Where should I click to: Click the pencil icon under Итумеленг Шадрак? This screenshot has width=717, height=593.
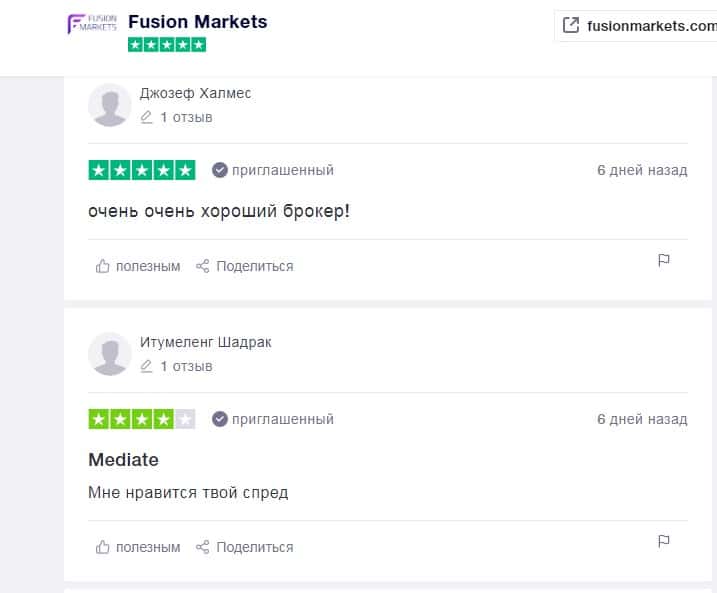[147, 366]
